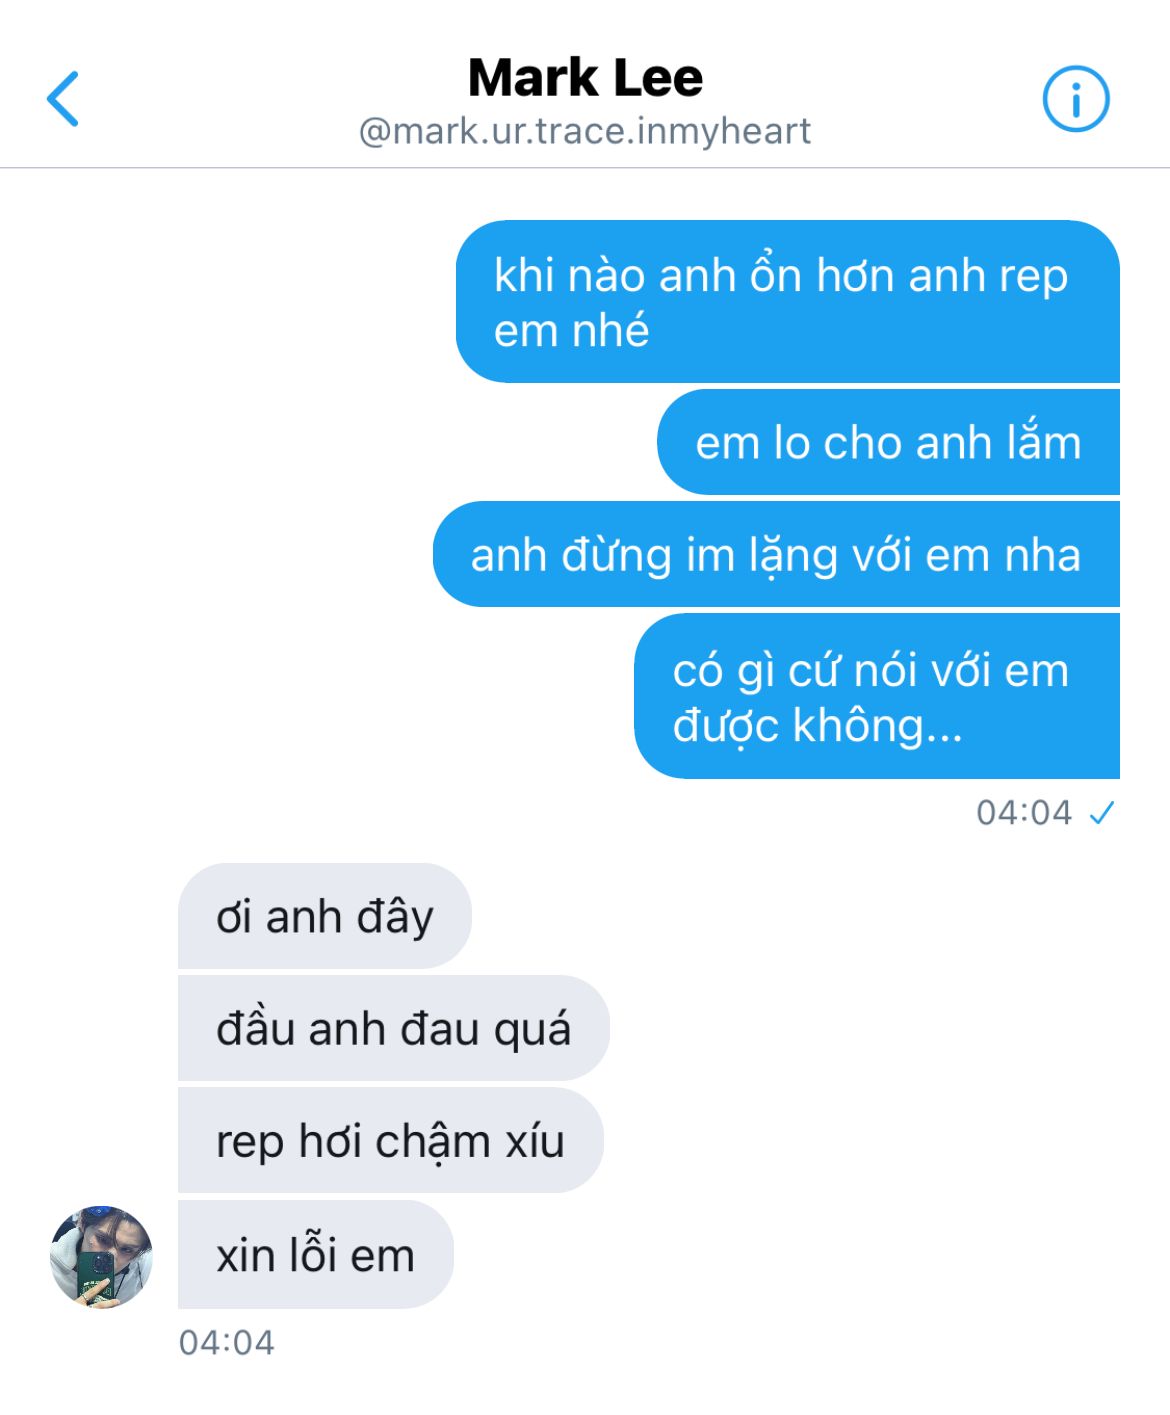This screenshot has height=1415, width=1170.
Task: Tap the blue back arrow icon
Action: coord(63,99)
